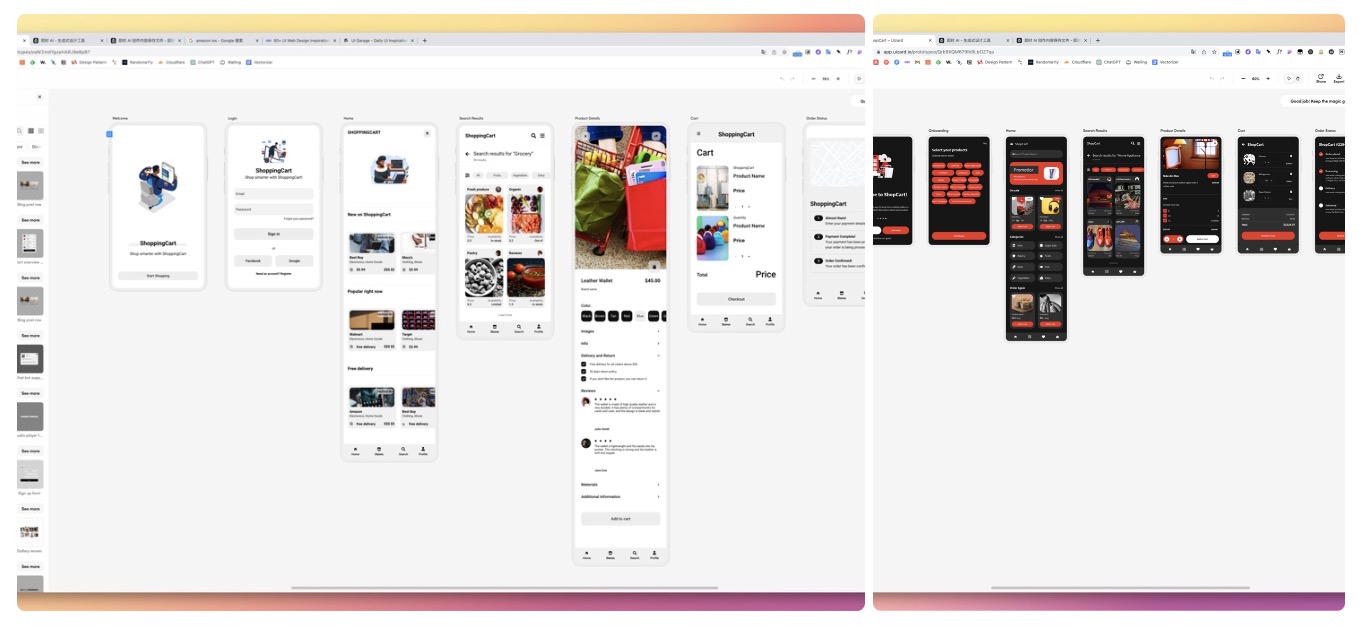Click the Home icon in the Product Details bottom nav

click(586, 555)
